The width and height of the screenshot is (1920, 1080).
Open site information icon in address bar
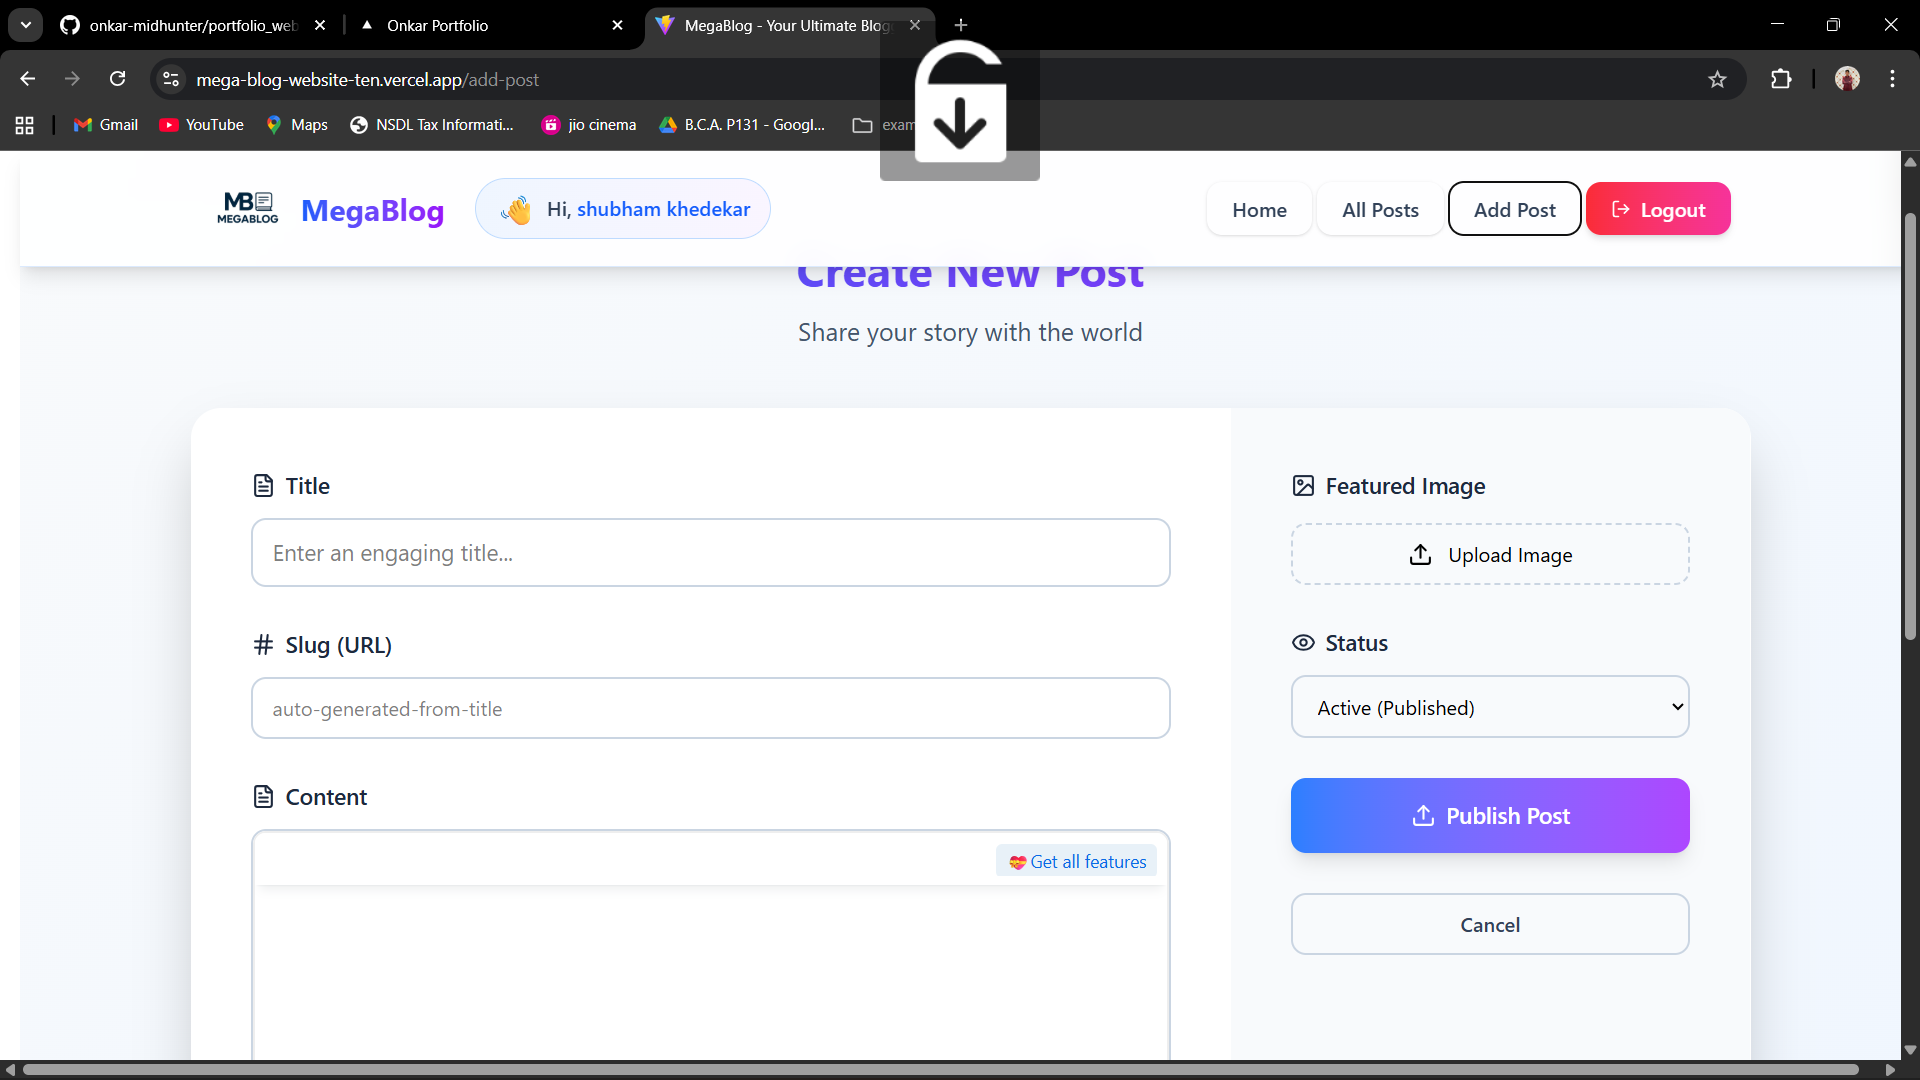tap(171, 79)
